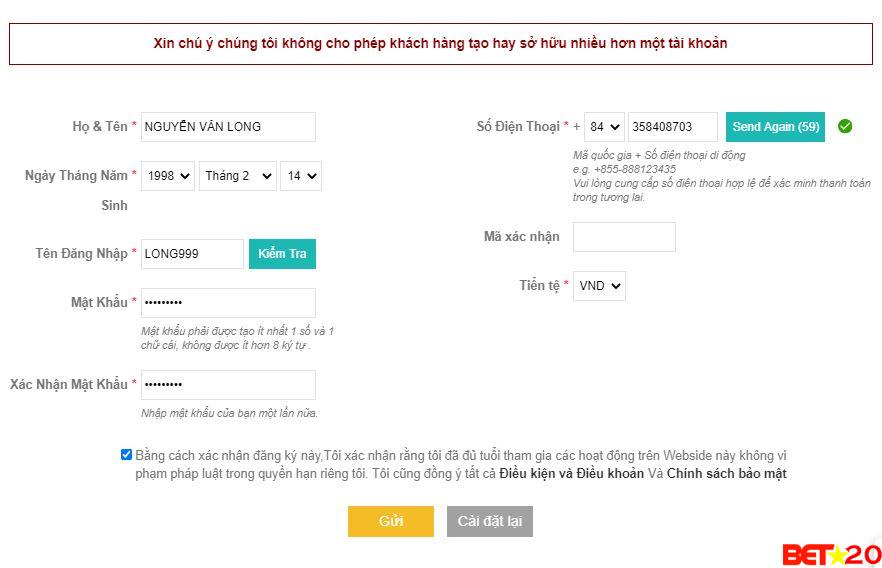
Task: Click the Send Again code button
Action: [775, 127]
